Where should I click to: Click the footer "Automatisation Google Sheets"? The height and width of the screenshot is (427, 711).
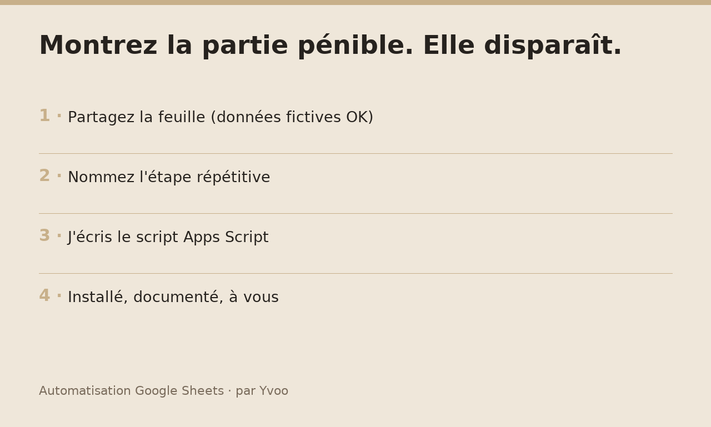[x=131, y=391]
